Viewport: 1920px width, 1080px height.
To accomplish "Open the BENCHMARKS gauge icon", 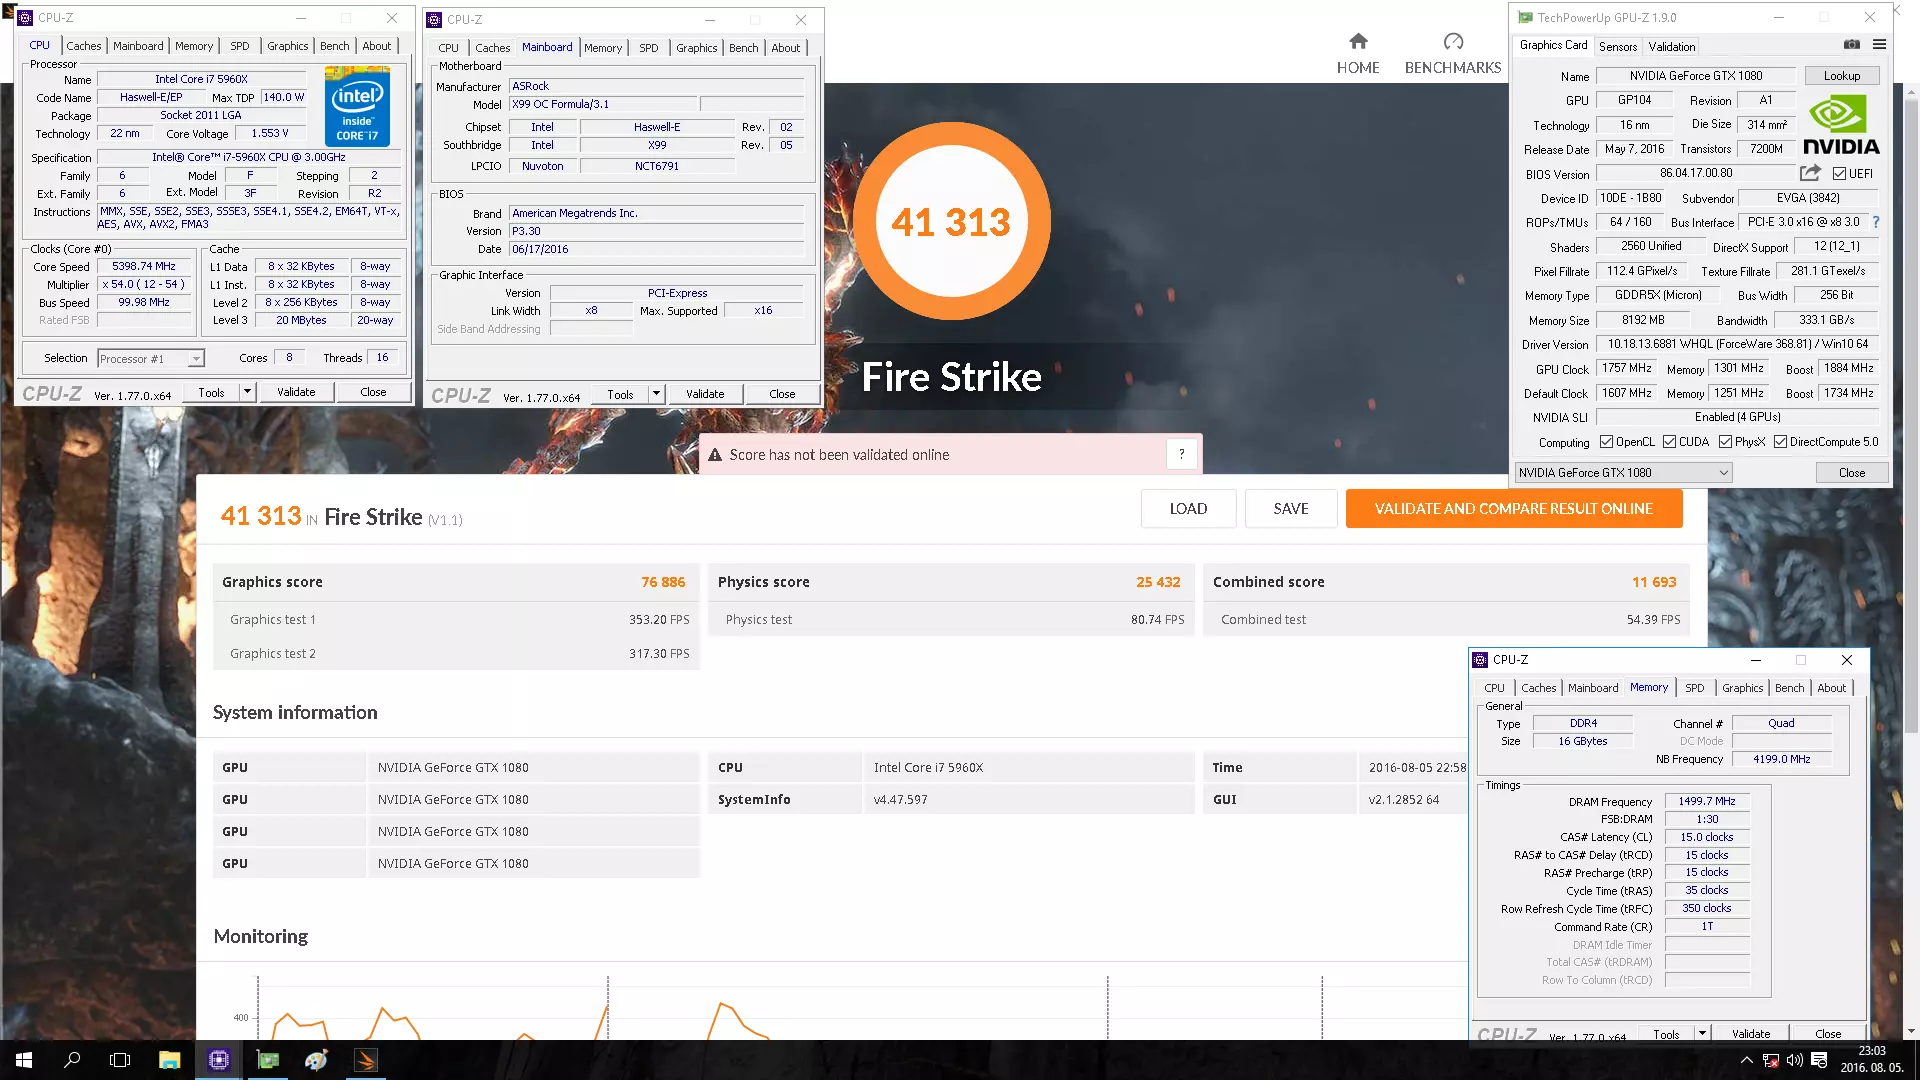I will pos(1452,42).
